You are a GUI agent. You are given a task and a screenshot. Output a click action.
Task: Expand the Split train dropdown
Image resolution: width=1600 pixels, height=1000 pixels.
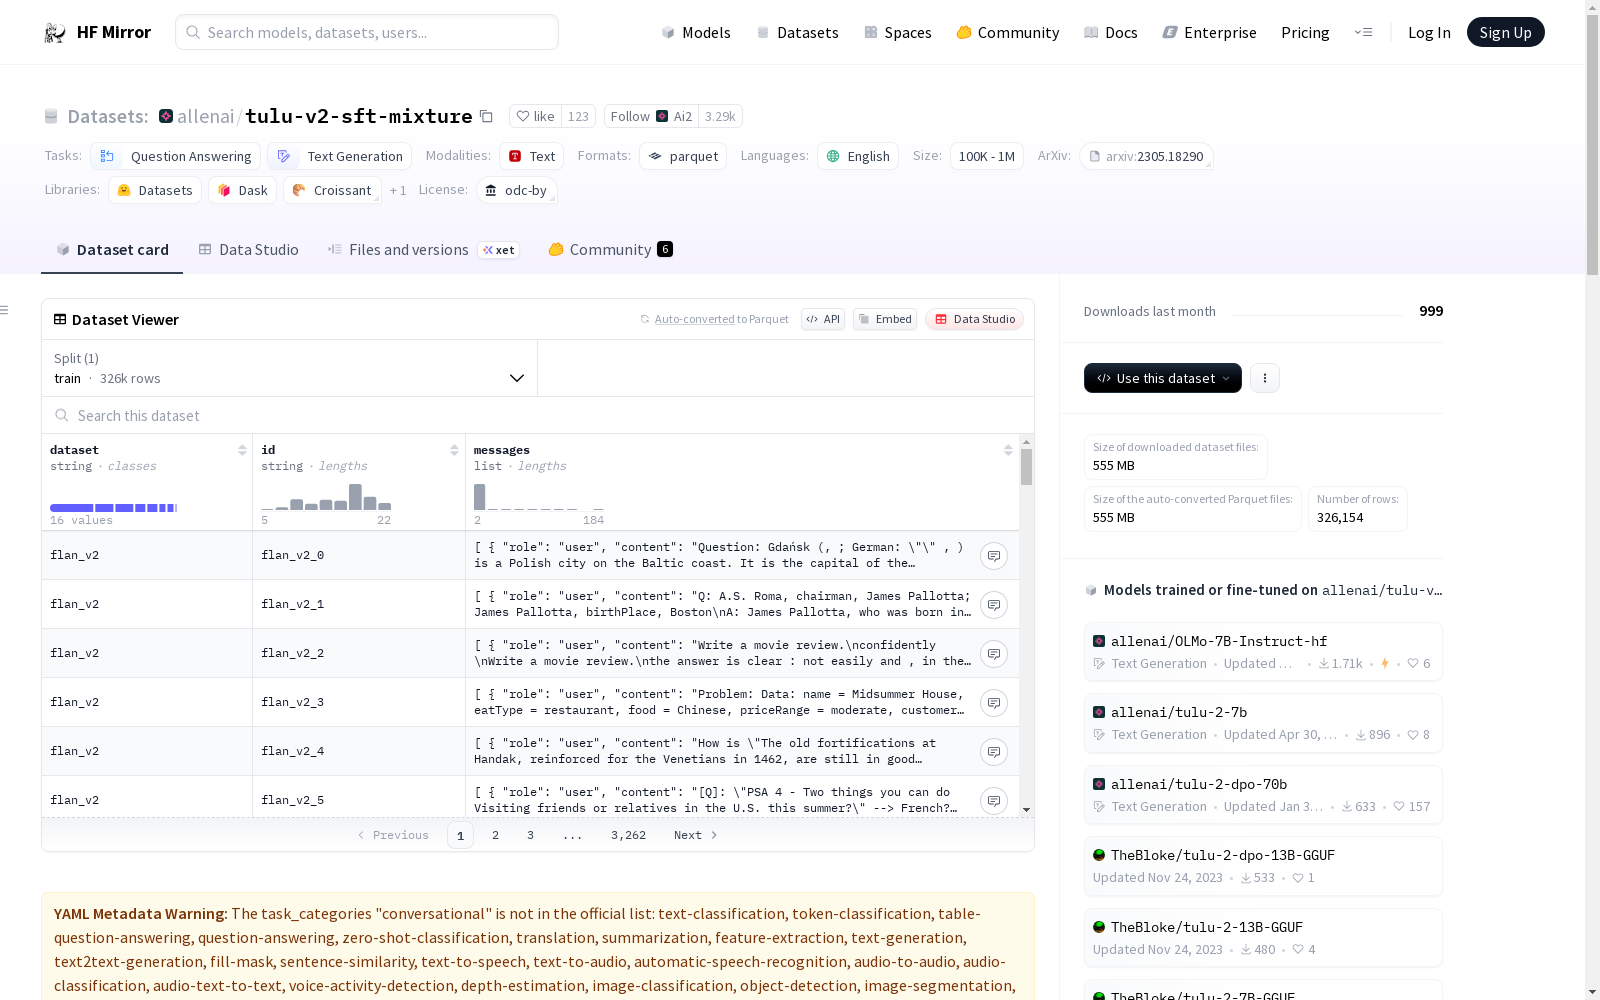pyautogui.click(x=290, y=368)
